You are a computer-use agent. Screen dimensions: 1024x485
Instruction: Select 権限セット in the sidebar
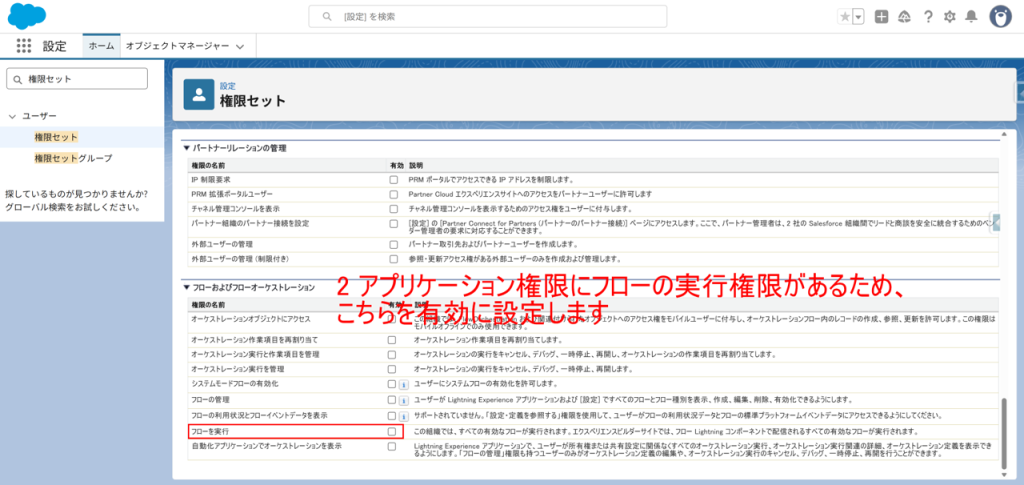click(56, 137)
